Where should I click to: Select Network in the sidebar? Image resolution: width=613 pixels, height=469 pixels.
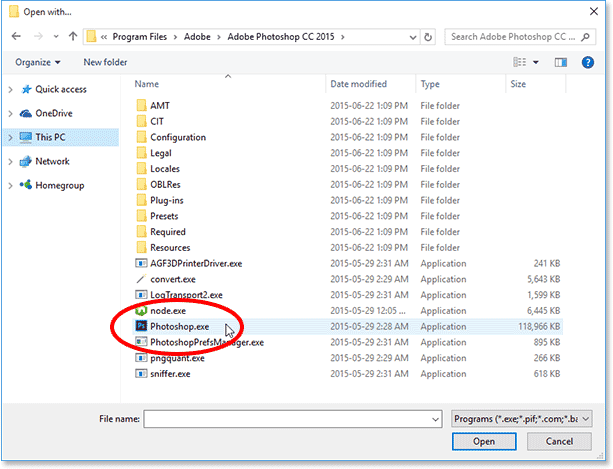52,161
